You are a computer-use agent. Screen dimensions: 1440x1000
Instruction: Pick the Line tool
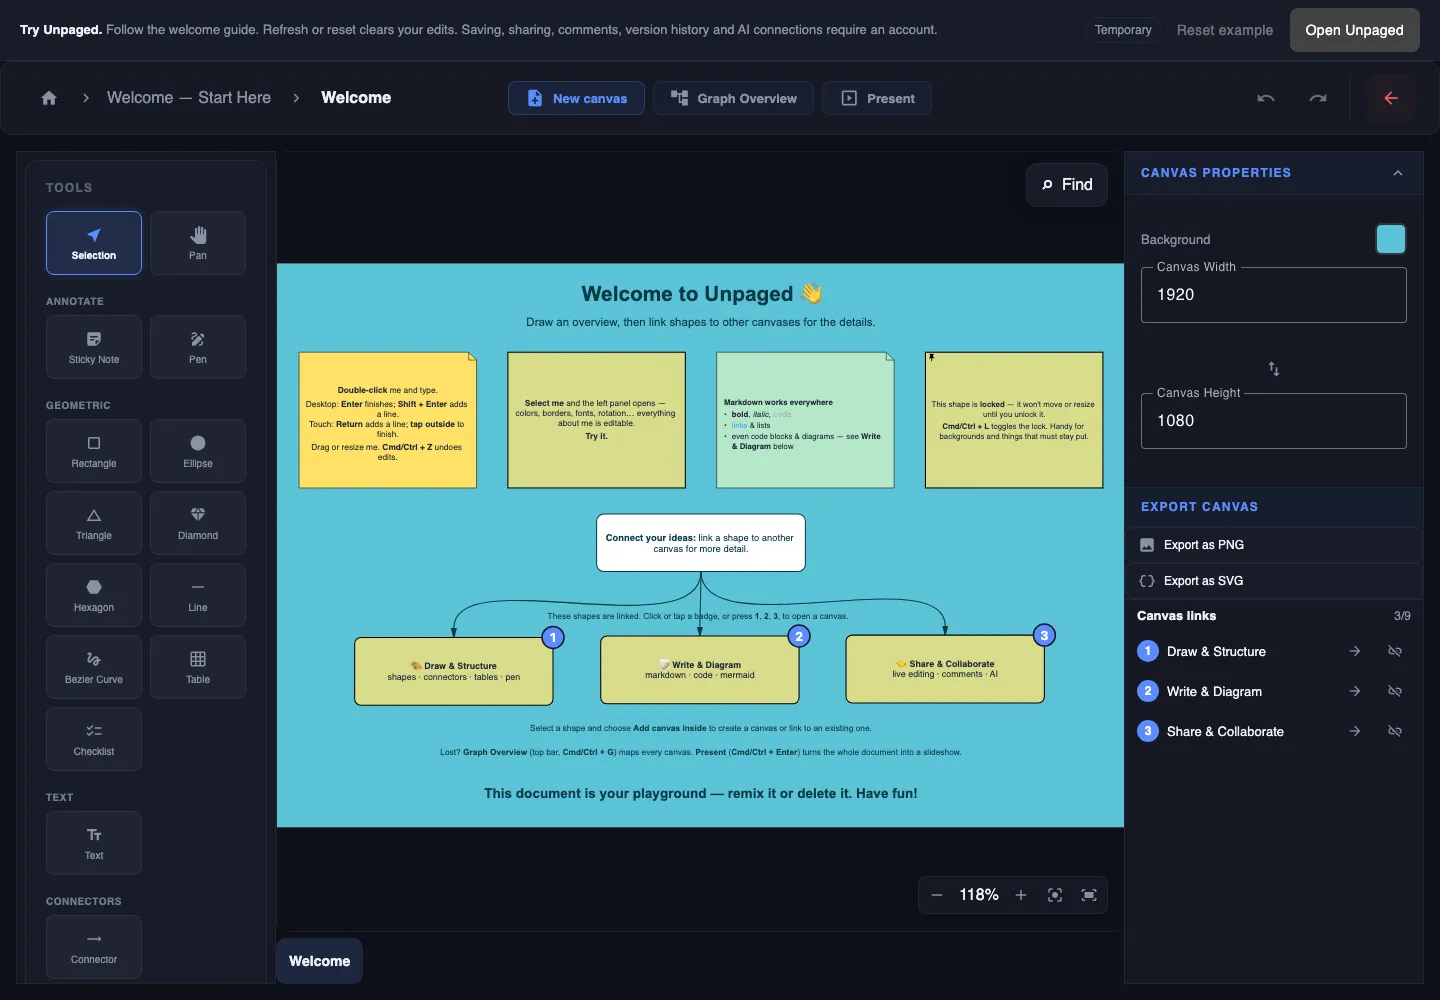[198, 595]
